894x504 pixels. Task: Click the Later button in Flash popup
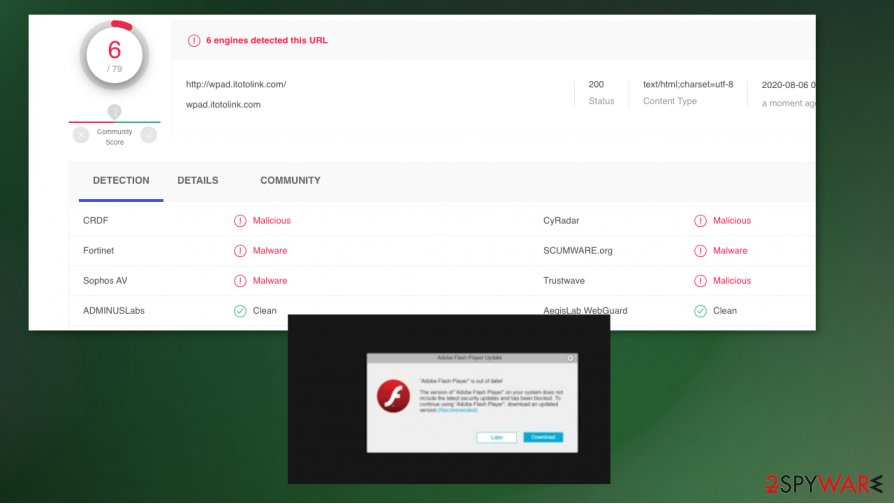pos(497,437)
